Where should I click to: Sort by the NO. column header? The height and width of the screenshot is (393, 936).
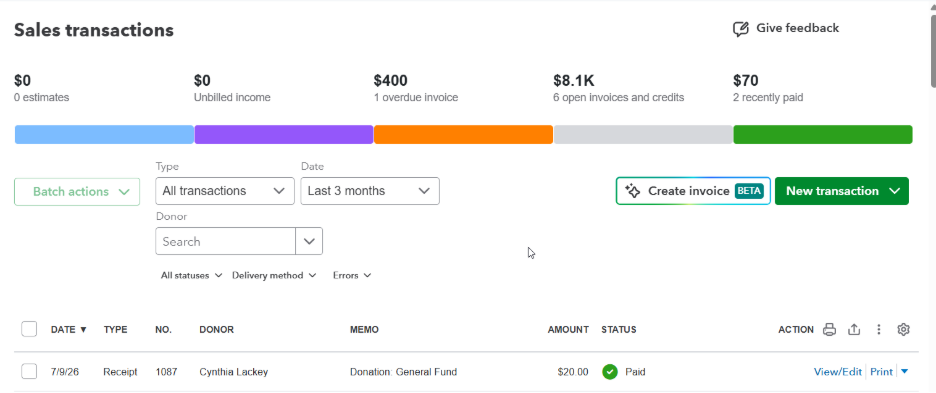(x=163, y=329)
